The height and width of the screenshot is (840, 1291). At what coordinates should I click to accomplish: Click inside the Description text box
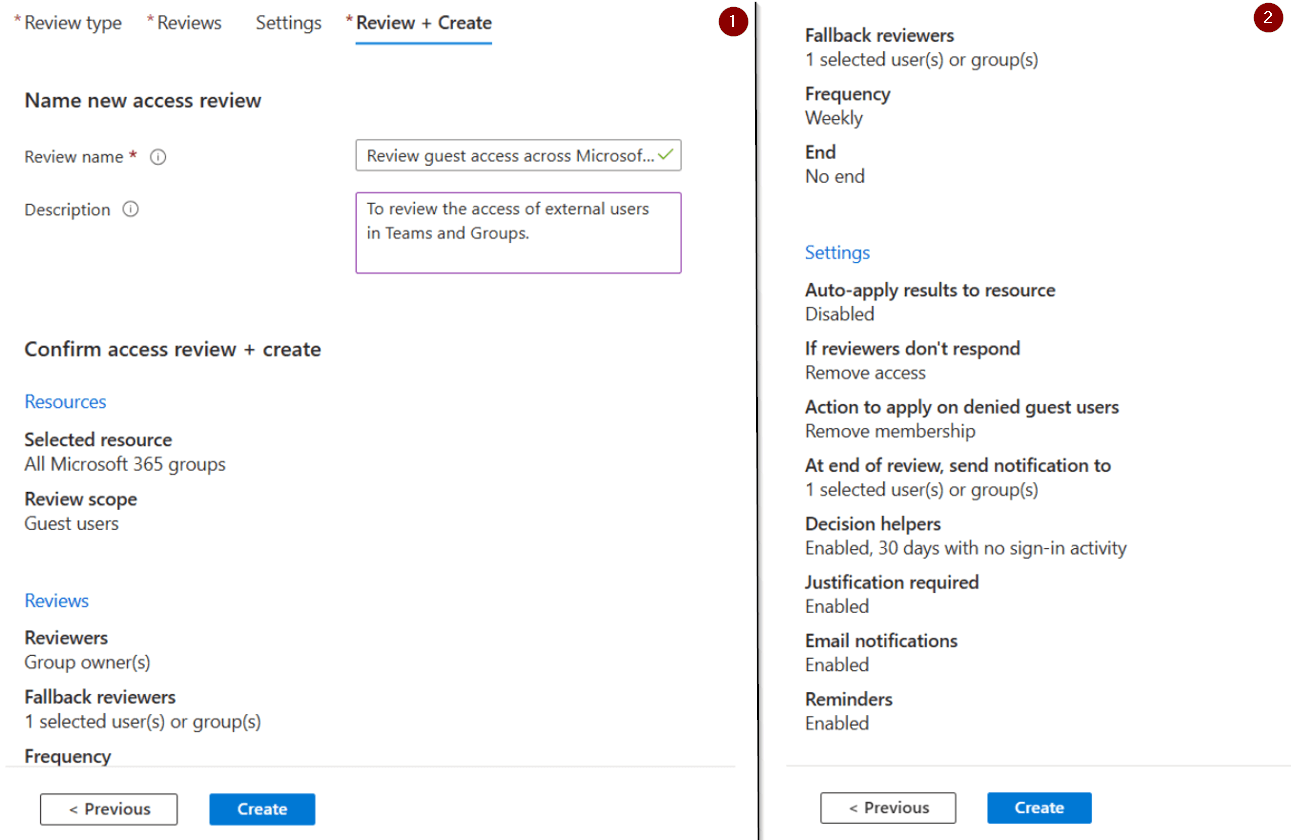[518, 233]
